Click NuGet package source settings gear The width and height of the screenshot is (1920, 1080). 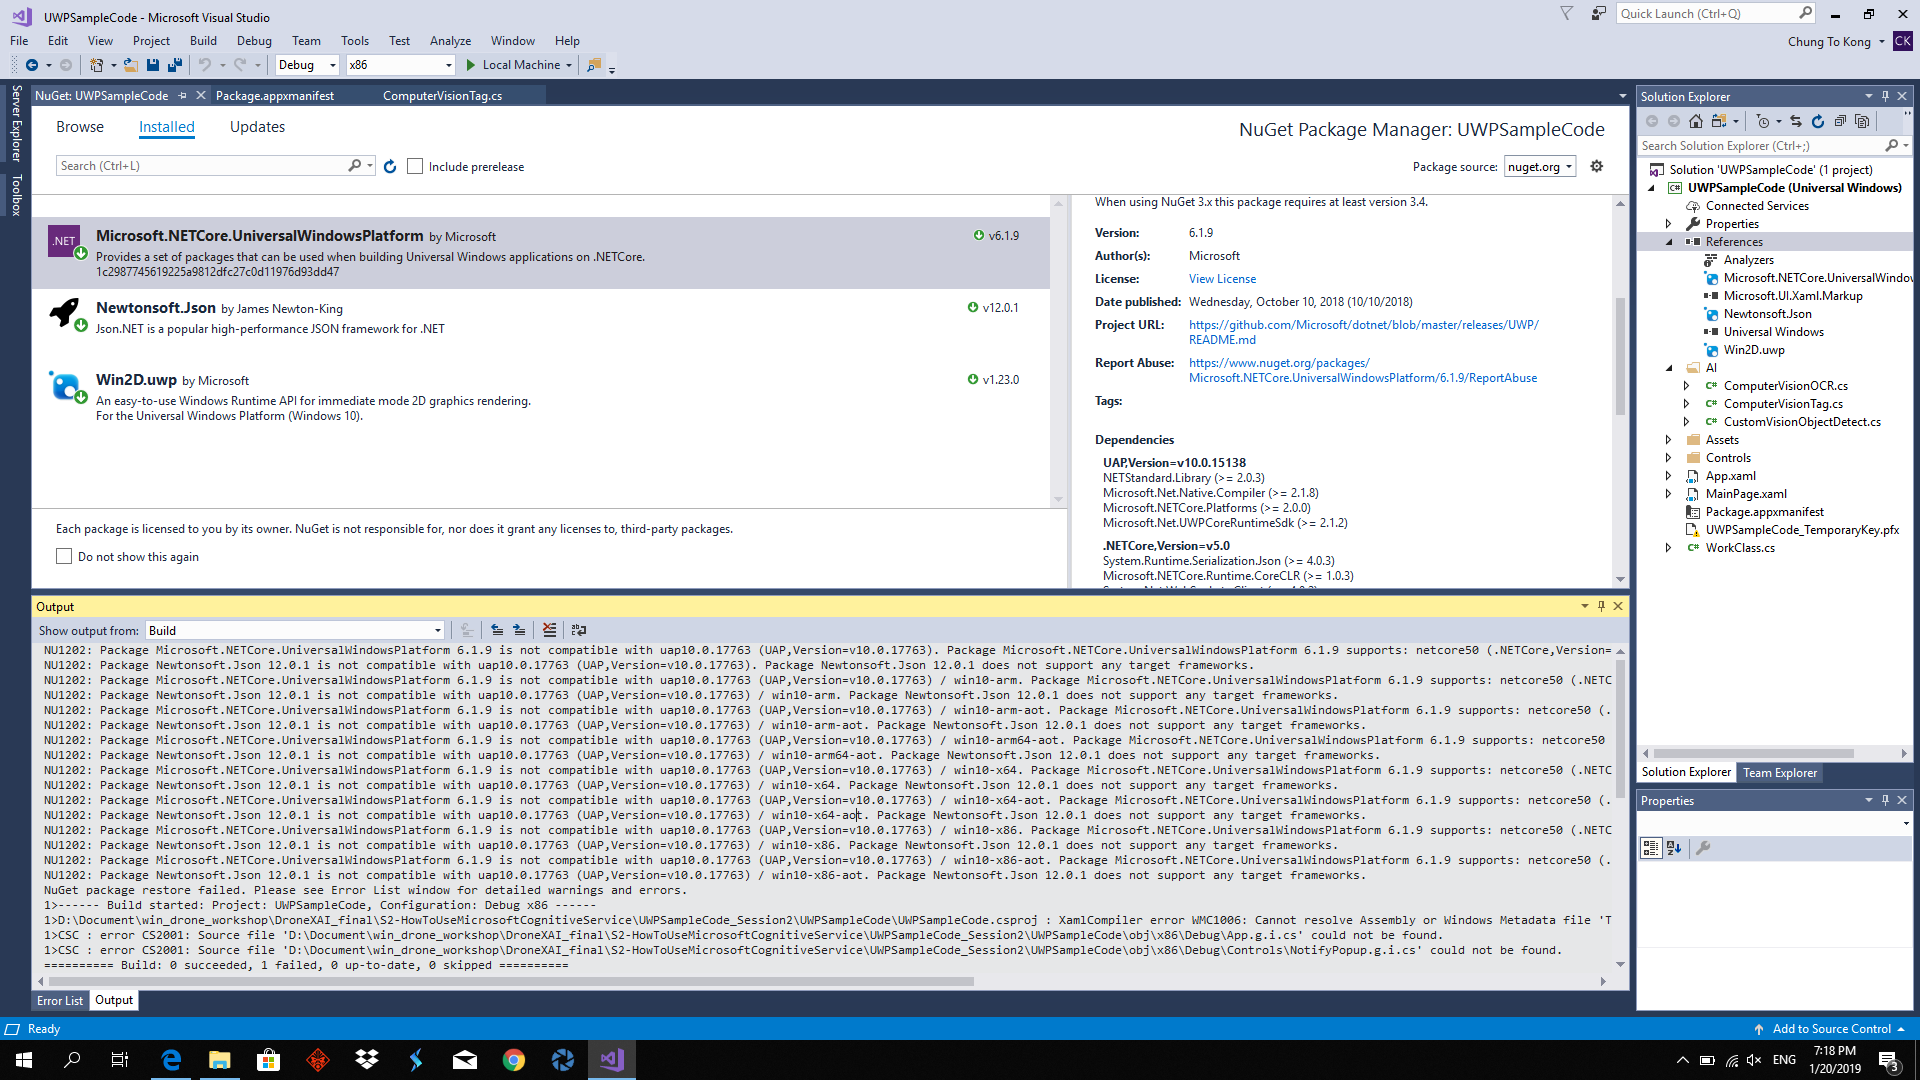1597,166
